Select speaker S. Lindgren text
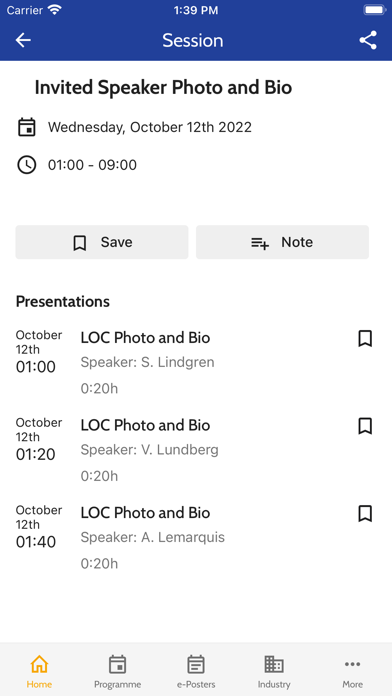This screenshot has width=392, height=696. pyautogui.click(x=147, y=362)
